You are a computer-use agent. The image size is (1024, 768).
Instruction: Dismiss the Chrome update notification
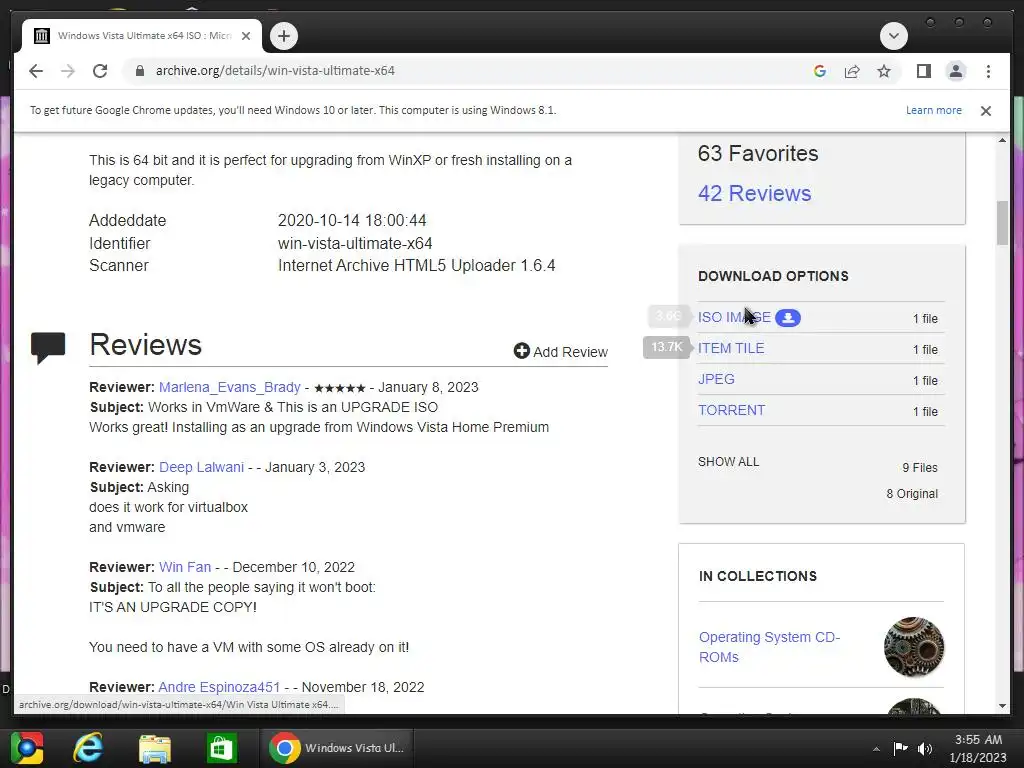click(985, 111)
